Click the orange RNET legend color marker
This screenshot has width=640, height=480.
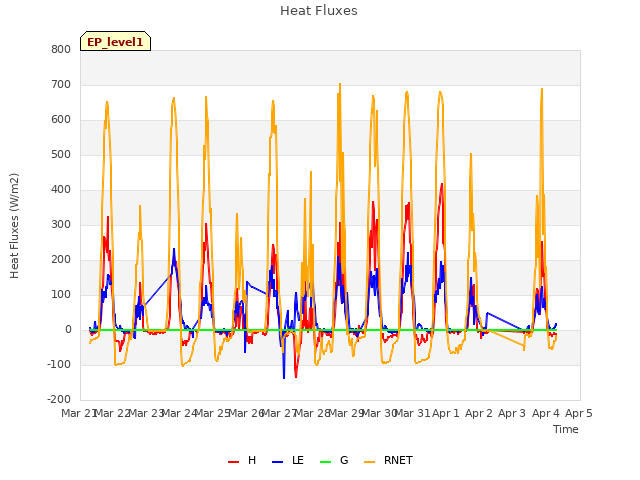(369, 462)
